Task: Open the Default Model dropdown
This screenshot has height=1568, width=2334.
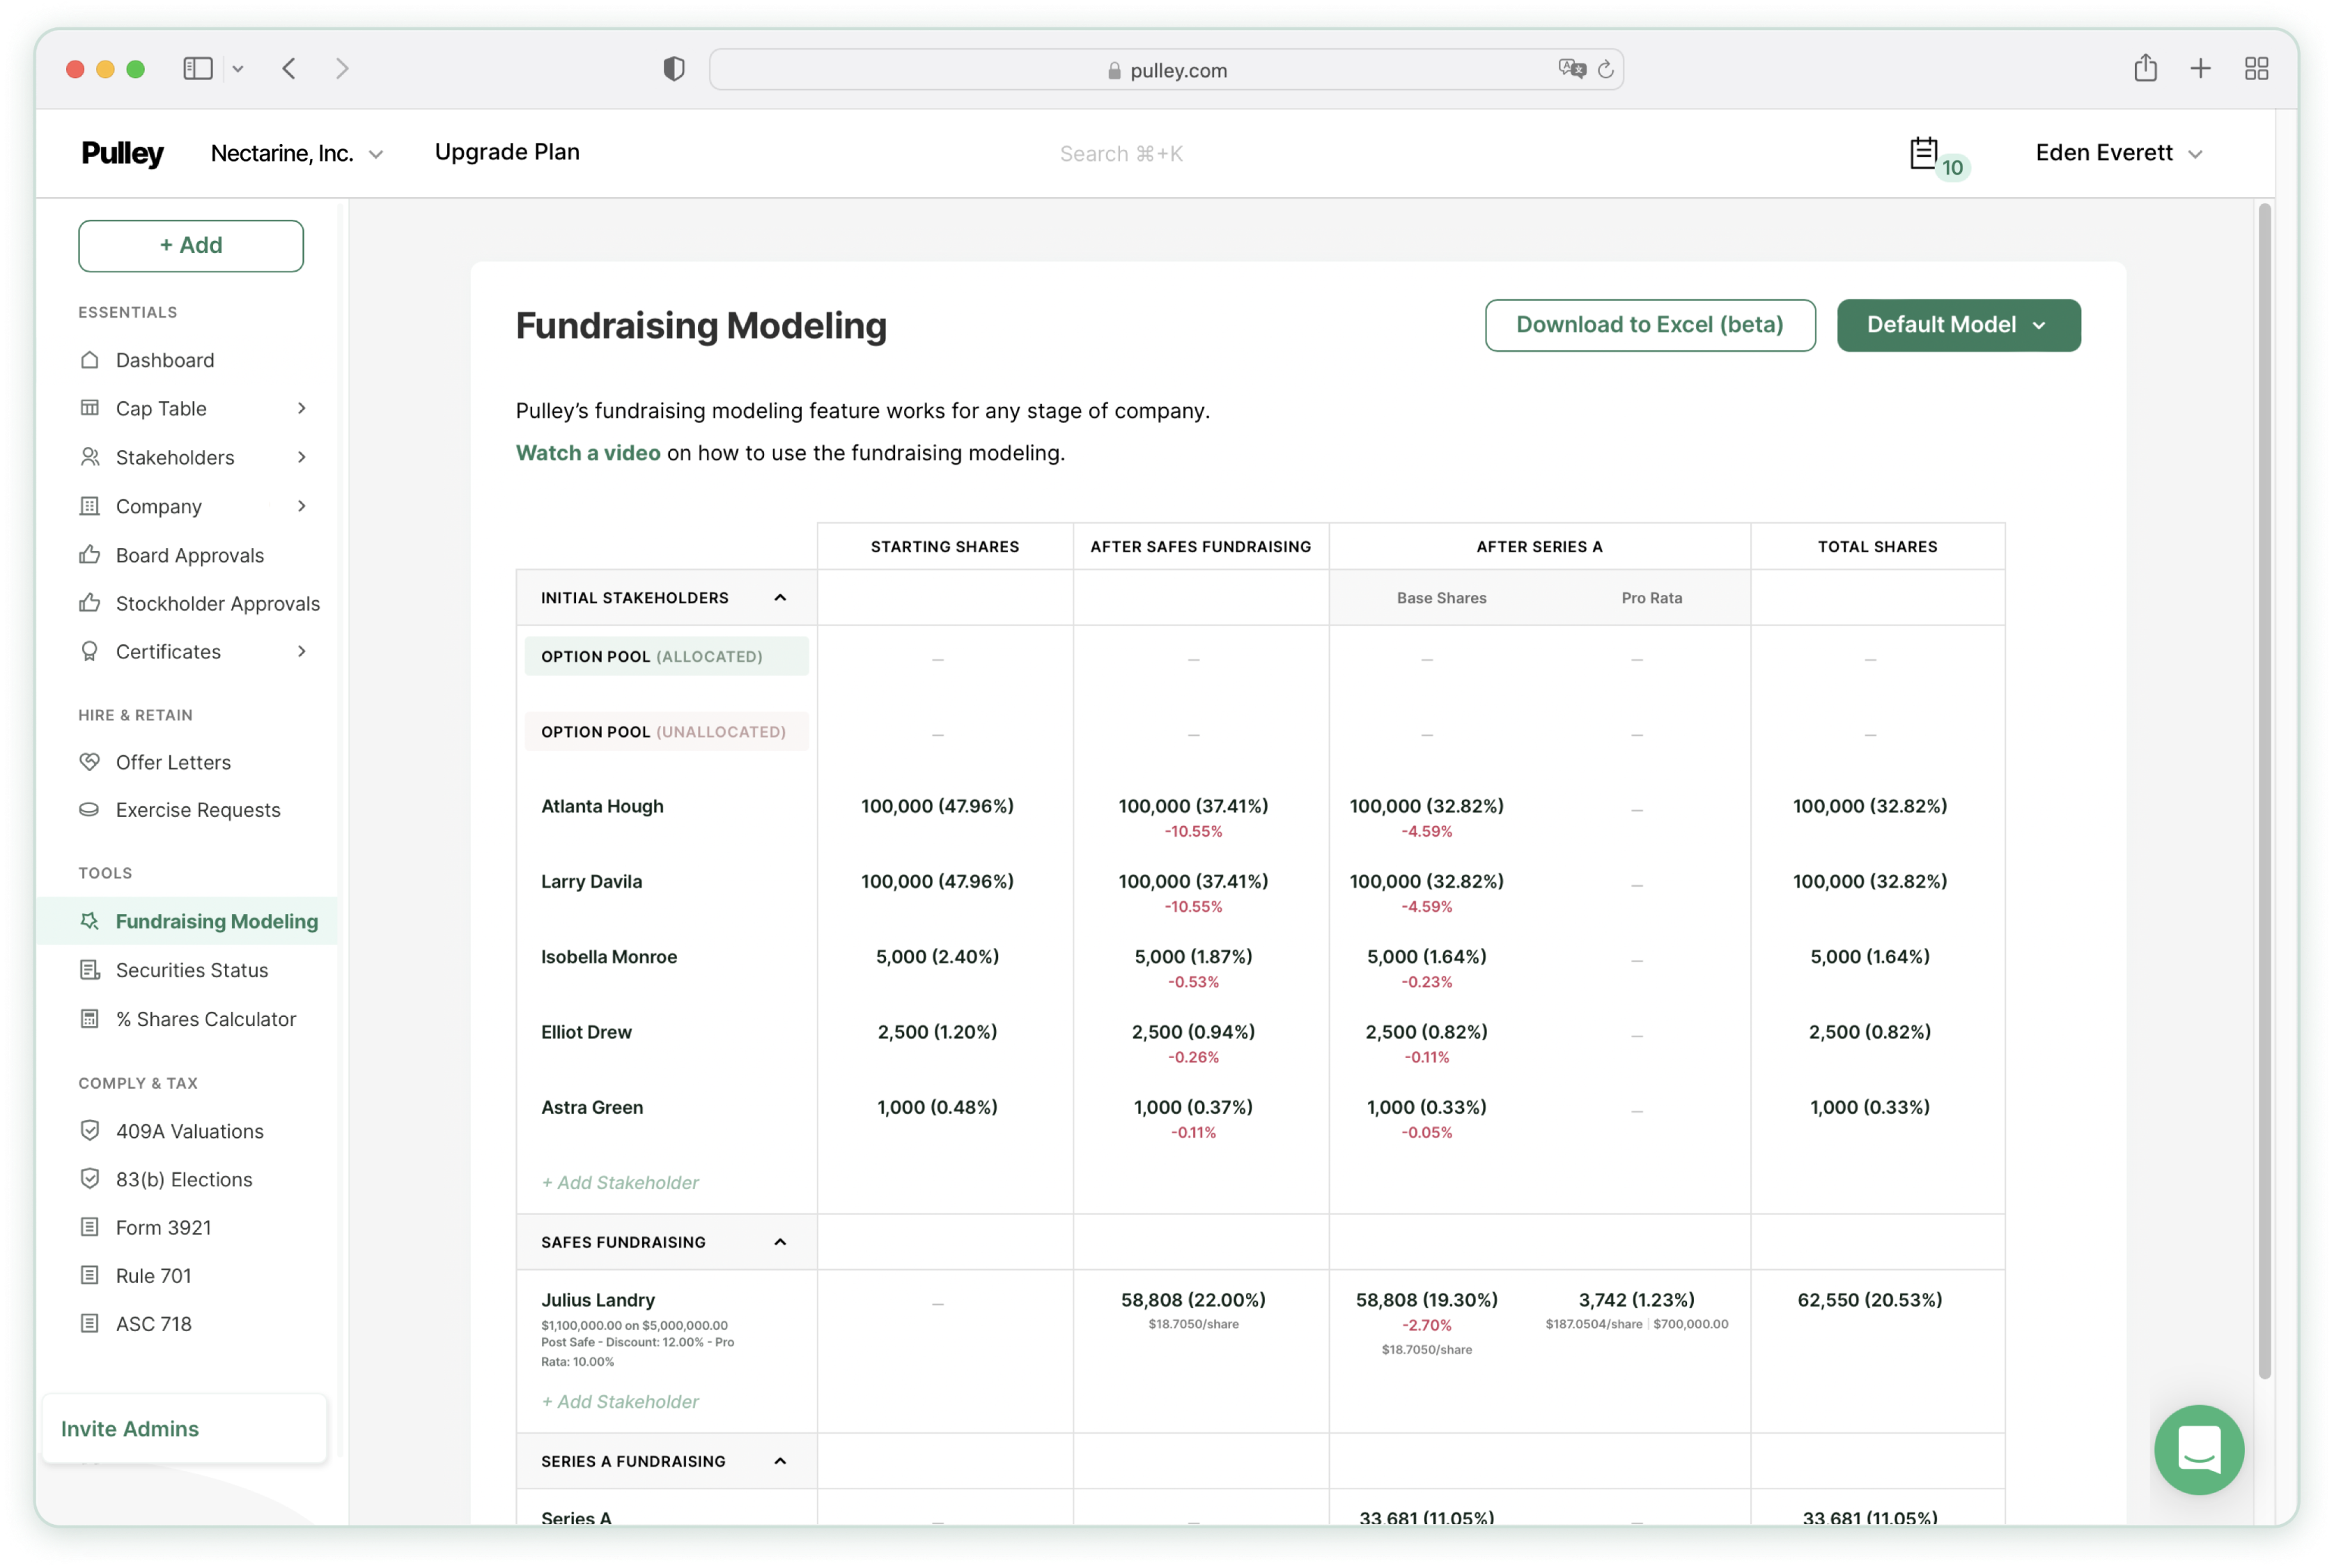Action: (x=1958, y=325)
